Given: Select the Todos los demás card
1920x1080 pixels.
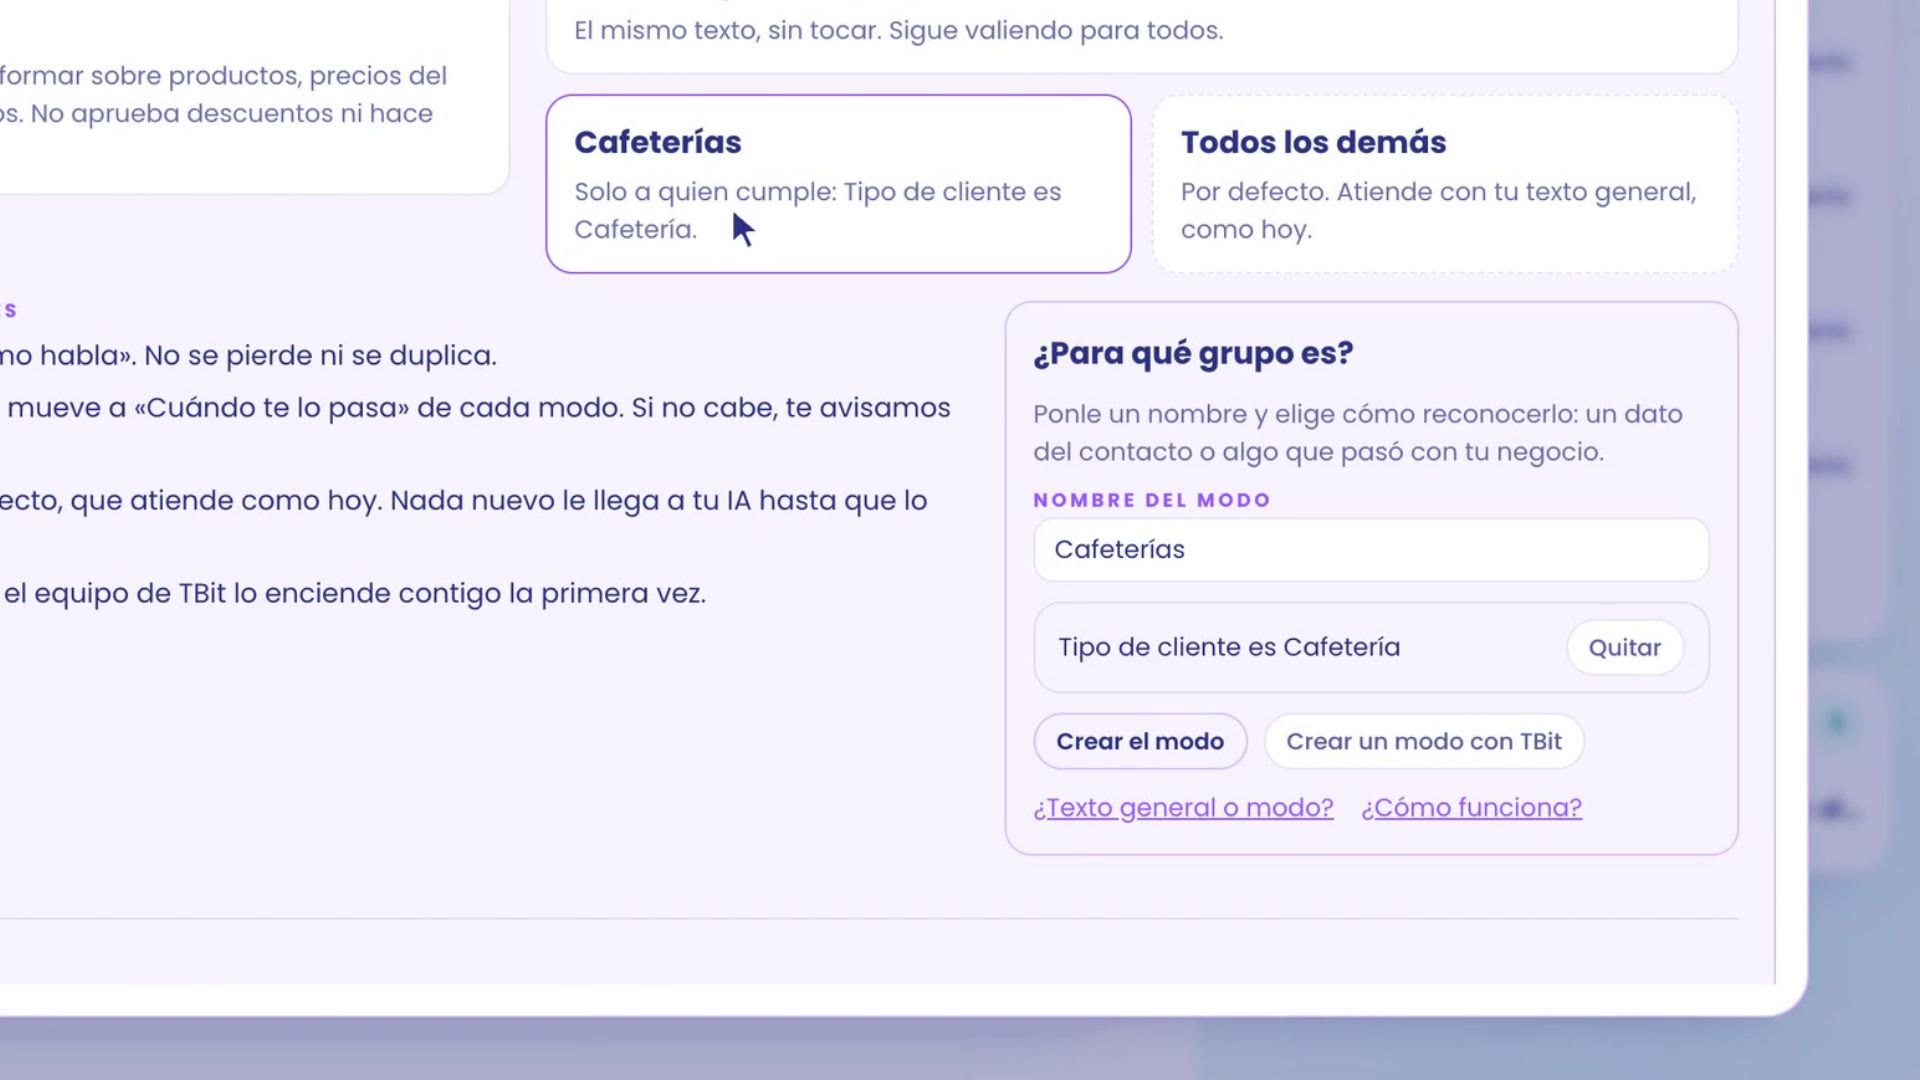Looking at the screenshot, I should [1445, 184].
